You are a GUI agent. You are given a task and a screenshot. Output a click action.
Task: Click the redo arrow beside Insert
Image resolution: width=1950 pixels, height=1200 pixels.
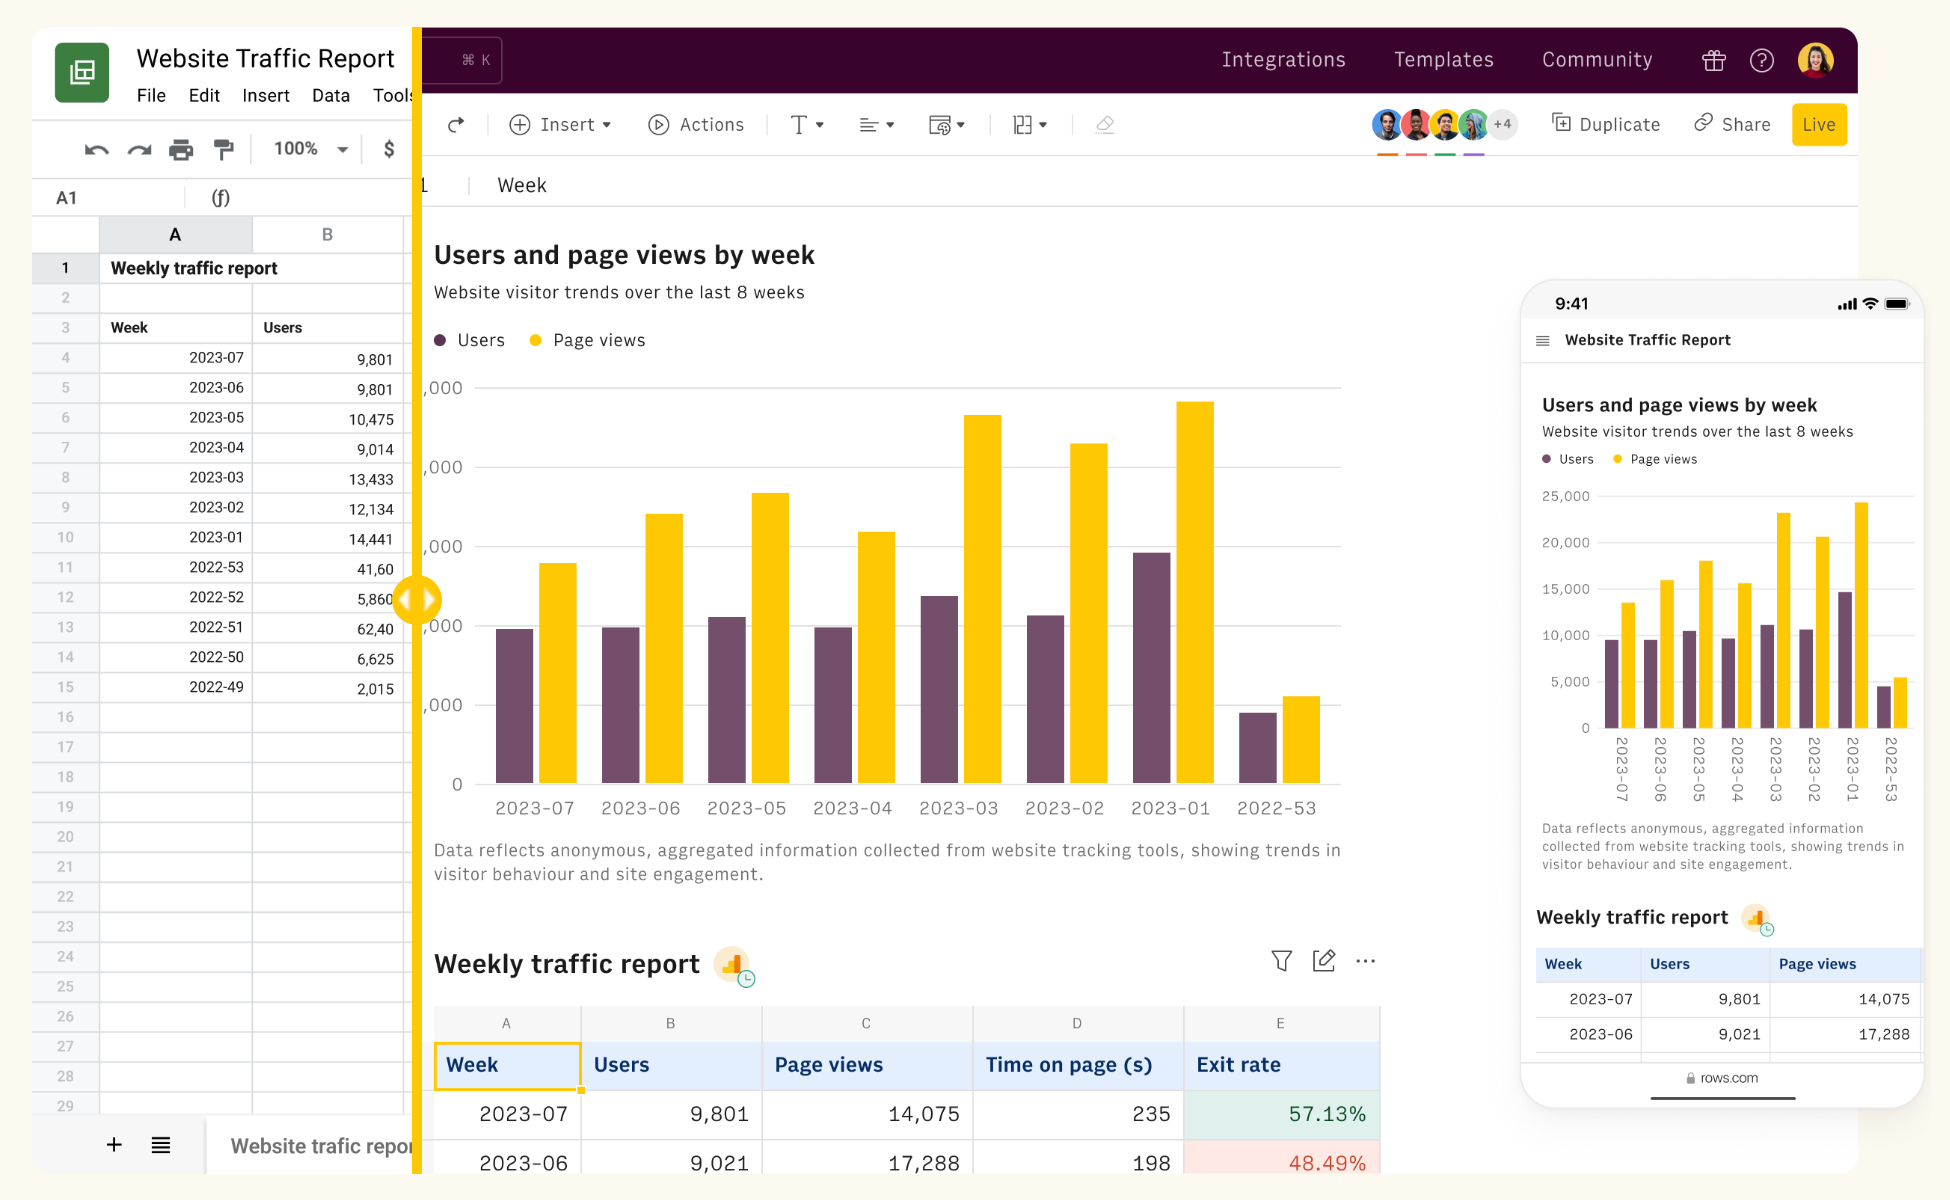[456, 125]
